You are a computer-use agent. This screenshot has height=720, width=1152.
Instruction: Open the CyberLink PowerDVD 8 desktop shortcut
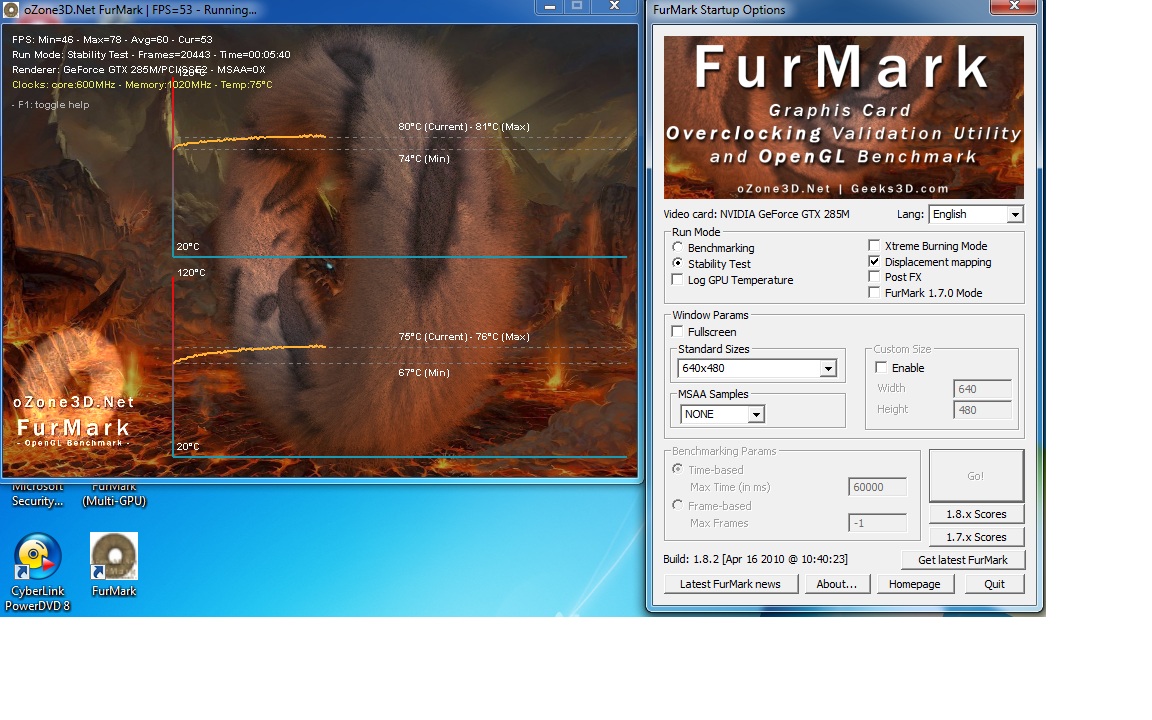pos(37,572)
